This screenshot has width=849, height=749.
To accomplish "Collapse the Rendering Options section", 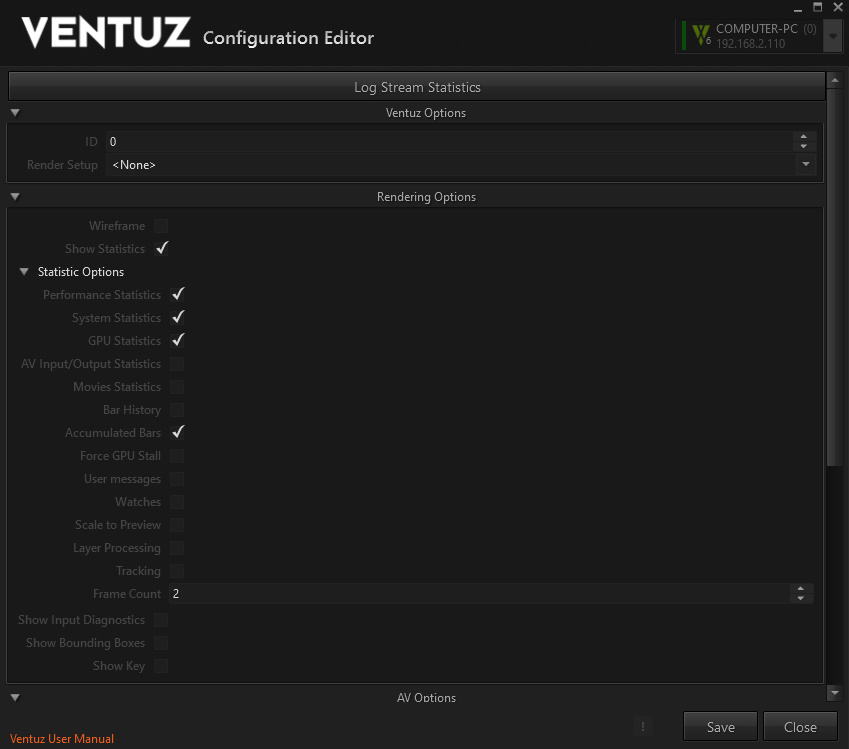I will pyautogui.click(x=15, y=197).
